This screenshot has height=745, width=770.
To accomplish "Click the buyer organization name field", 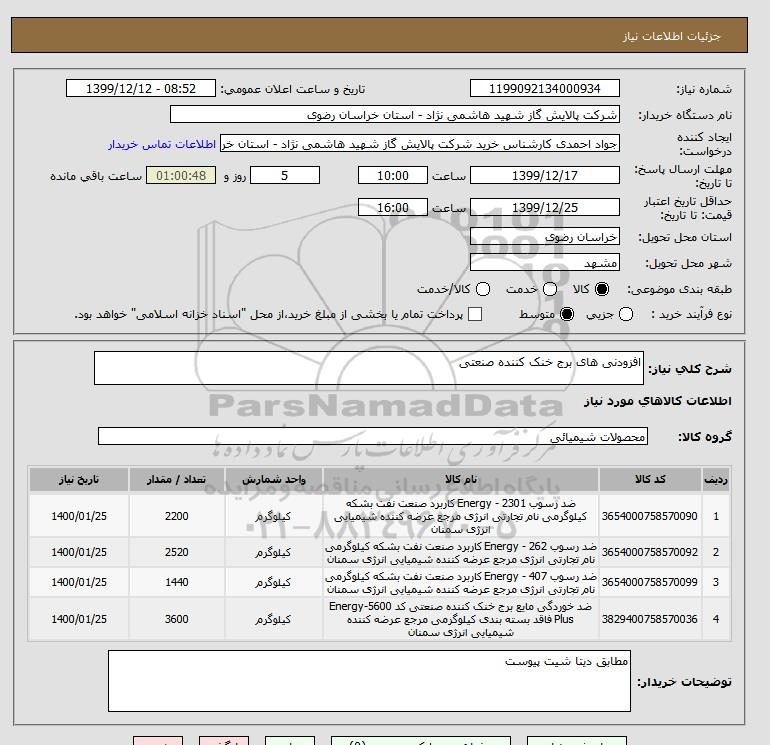I will point(395,114).
